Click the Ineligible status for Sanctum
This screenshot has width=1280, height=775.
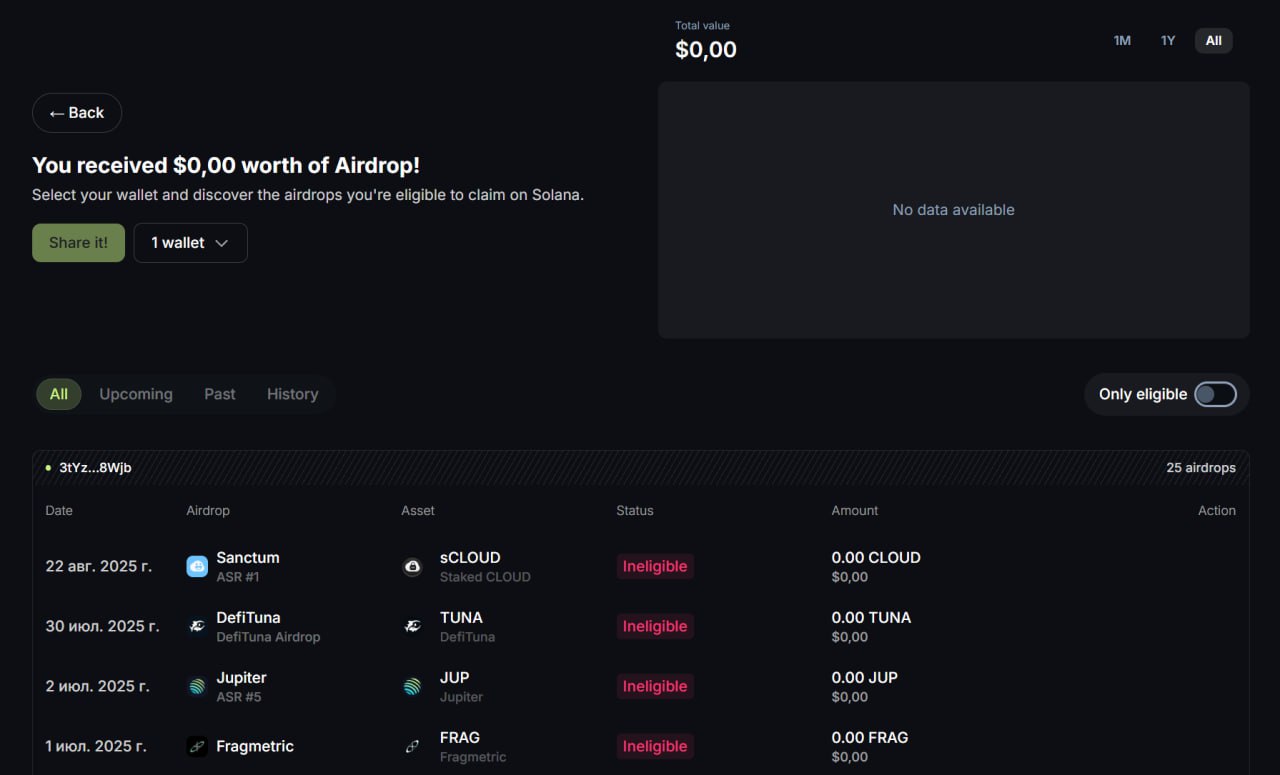[655, 567]
